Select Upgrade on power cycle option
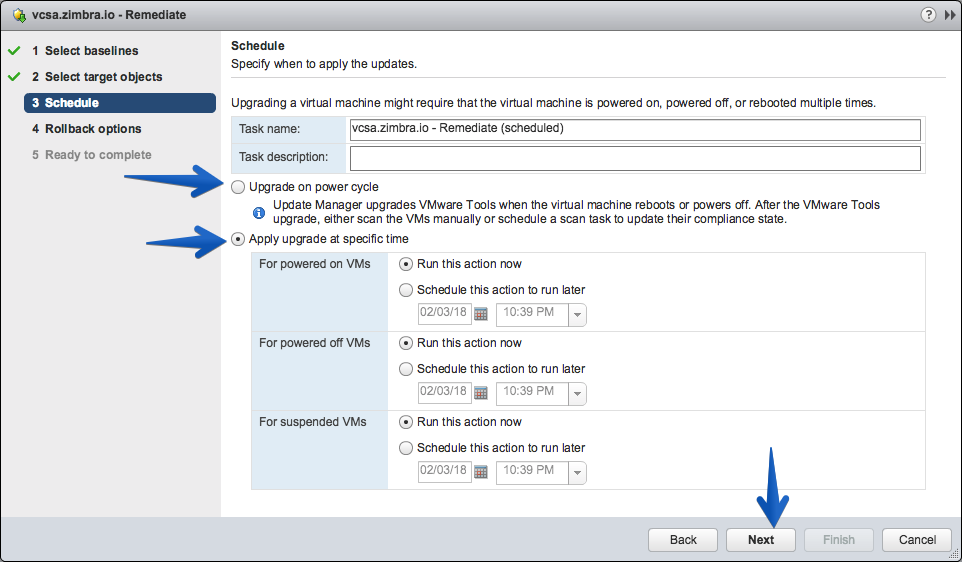Screen dimensions: 962x562 click(x=238, y=187)
